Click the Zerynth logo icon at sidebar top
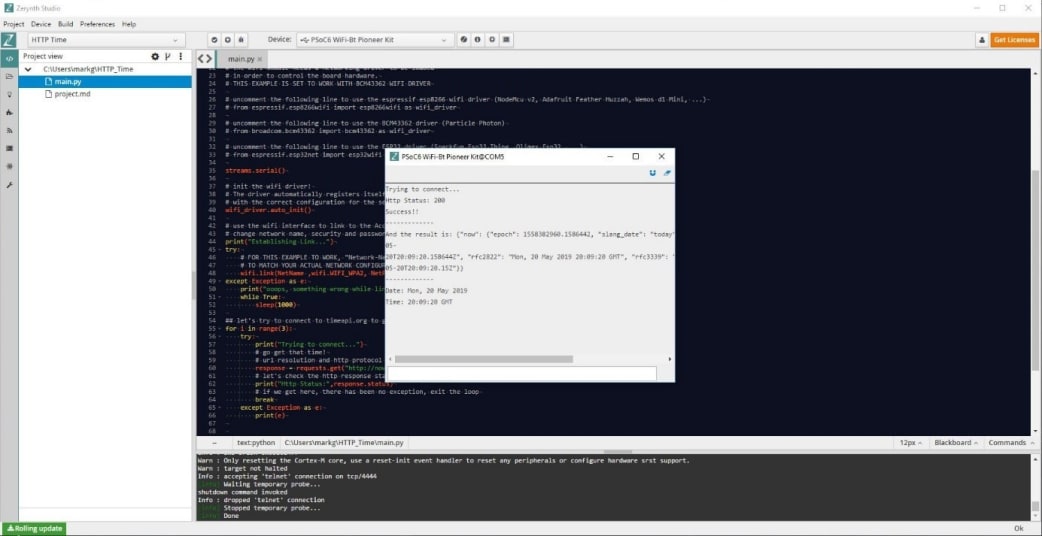This screenshot has height=536, width=1042. pyautogui.click(x=9, y=40)
